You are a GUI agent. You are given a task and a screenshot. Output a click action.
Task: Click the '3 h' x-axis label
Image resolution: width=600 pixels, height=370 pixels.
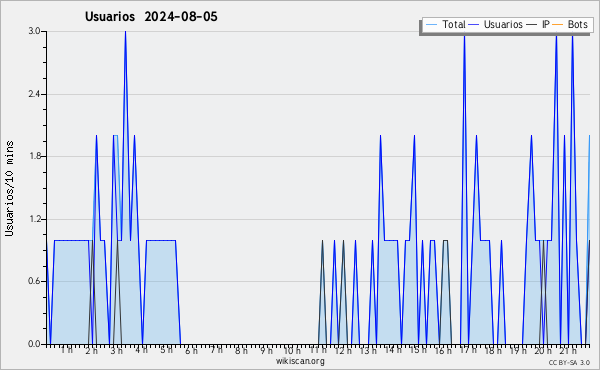(x=116, y=351)
